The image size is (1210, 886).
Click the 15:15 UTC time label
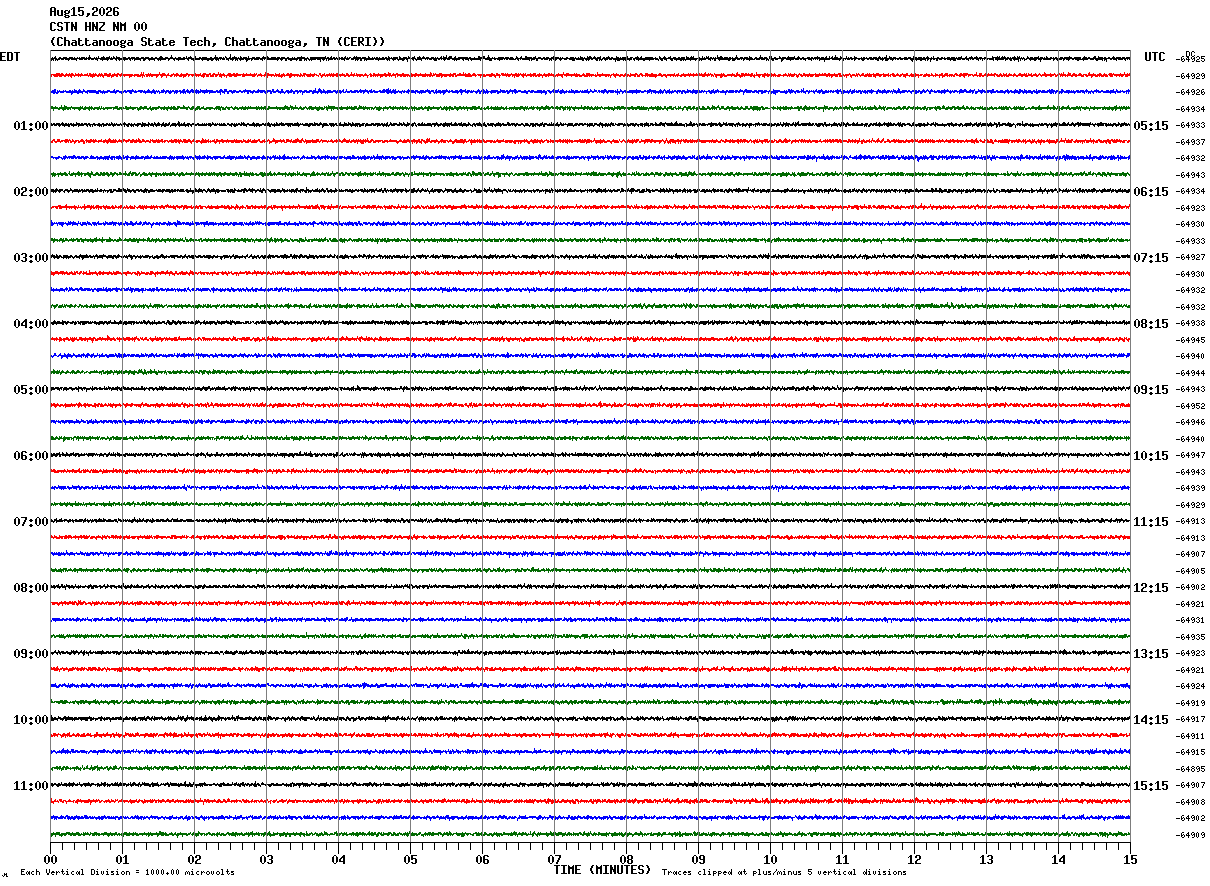click(1151, 786)
